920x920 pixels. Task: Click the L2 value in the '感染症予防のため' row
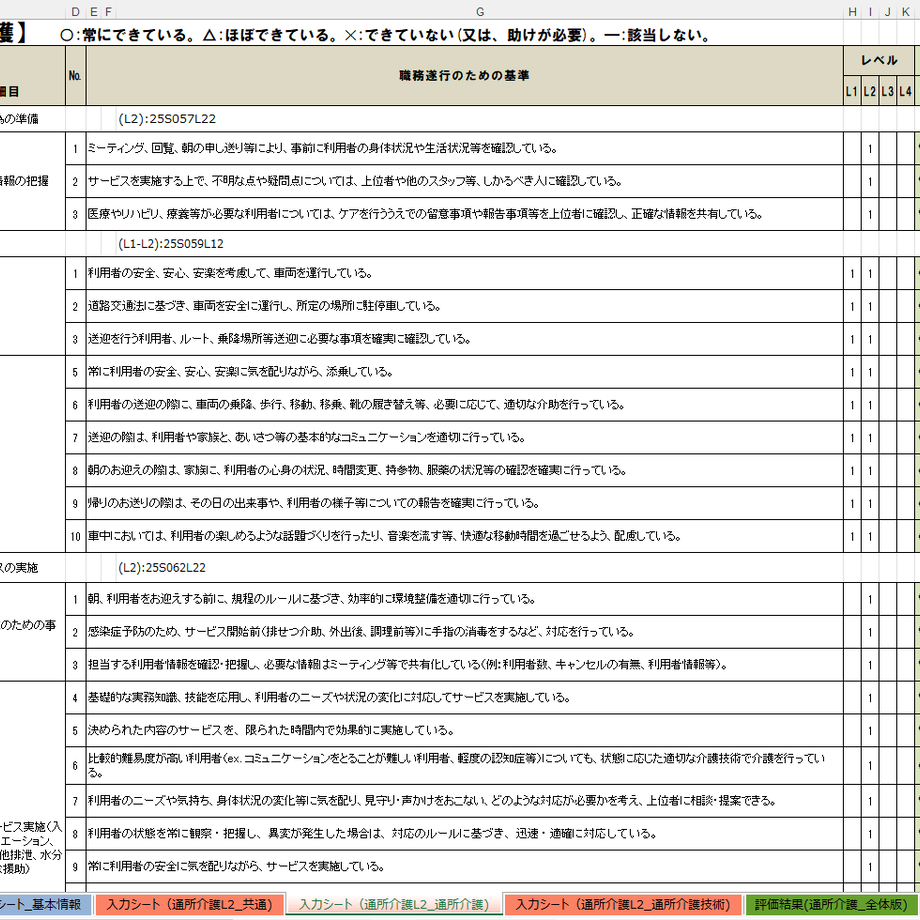(x=870, y=632)
